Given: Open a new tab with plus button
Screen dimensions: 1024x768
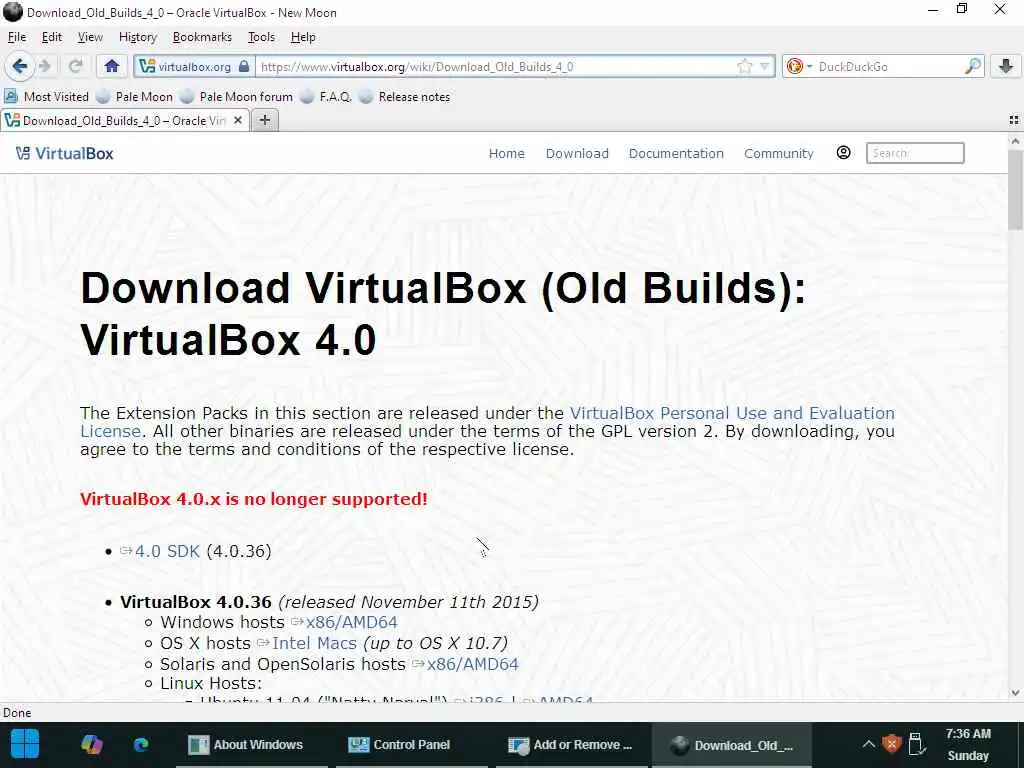Looking at the screenshot, I should [x=264, y=120].
